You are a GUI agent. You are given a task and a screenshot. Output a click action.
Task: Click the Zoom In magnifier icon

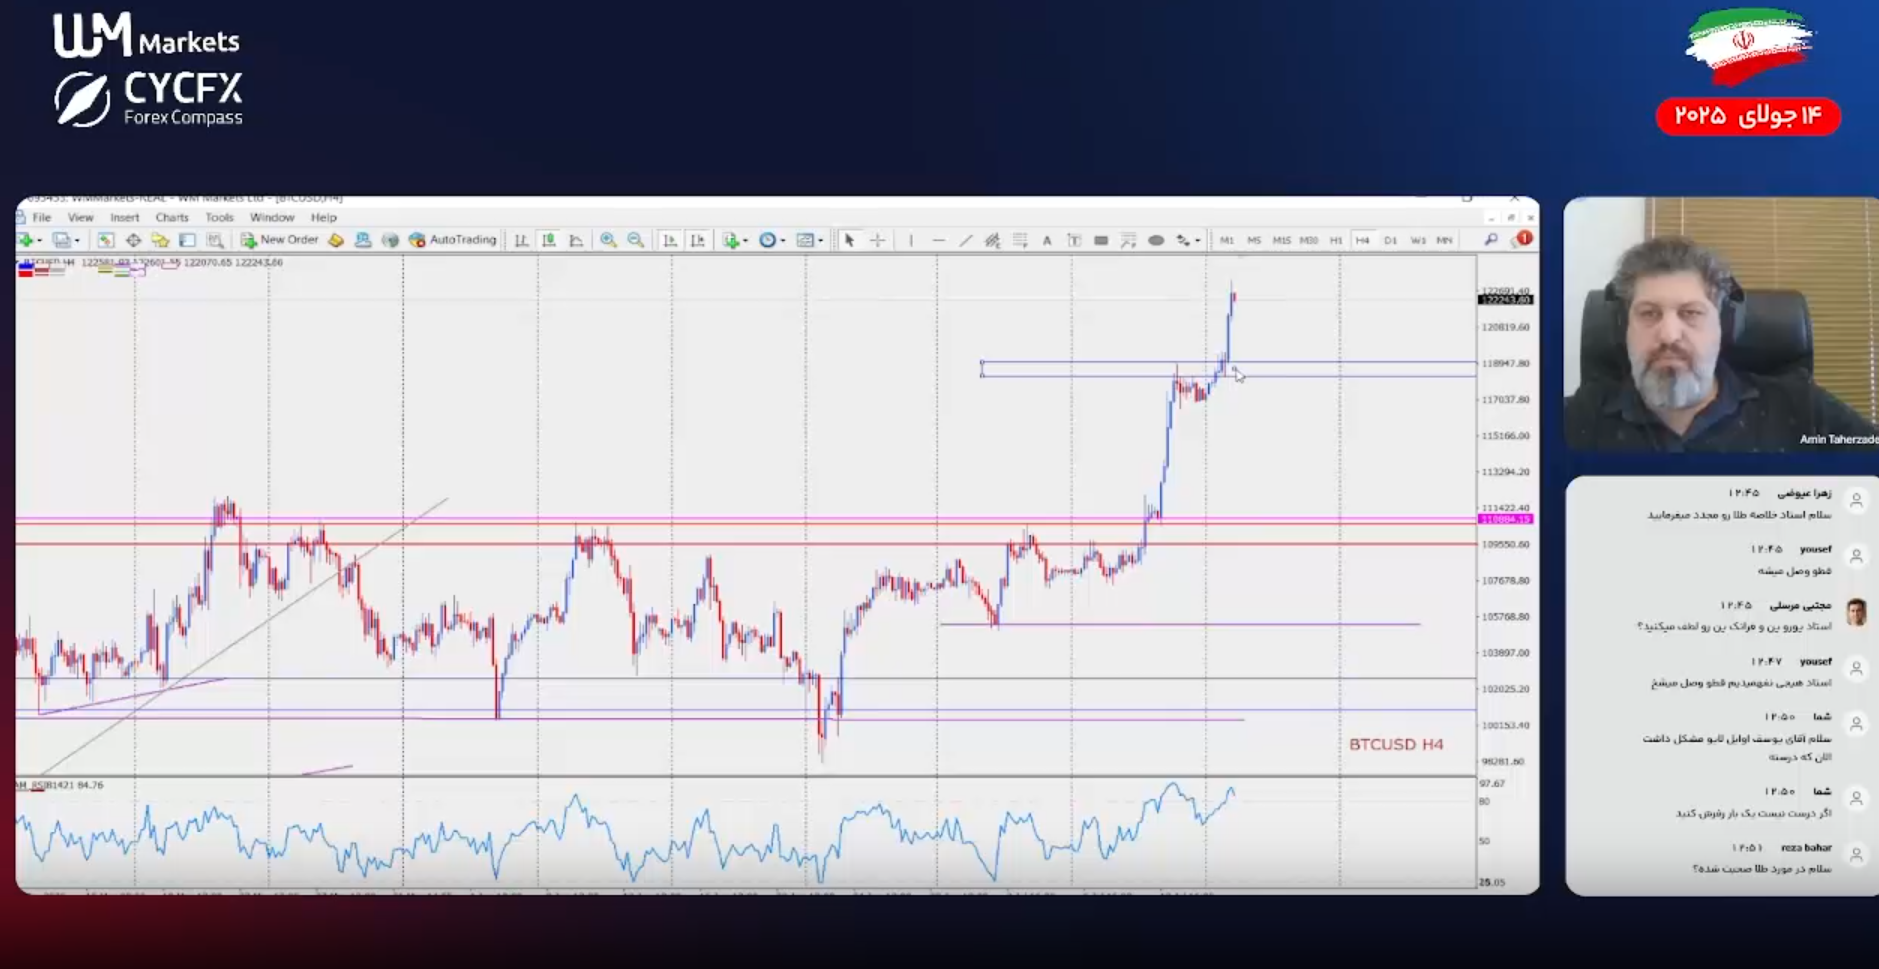[x=608, y=240]
